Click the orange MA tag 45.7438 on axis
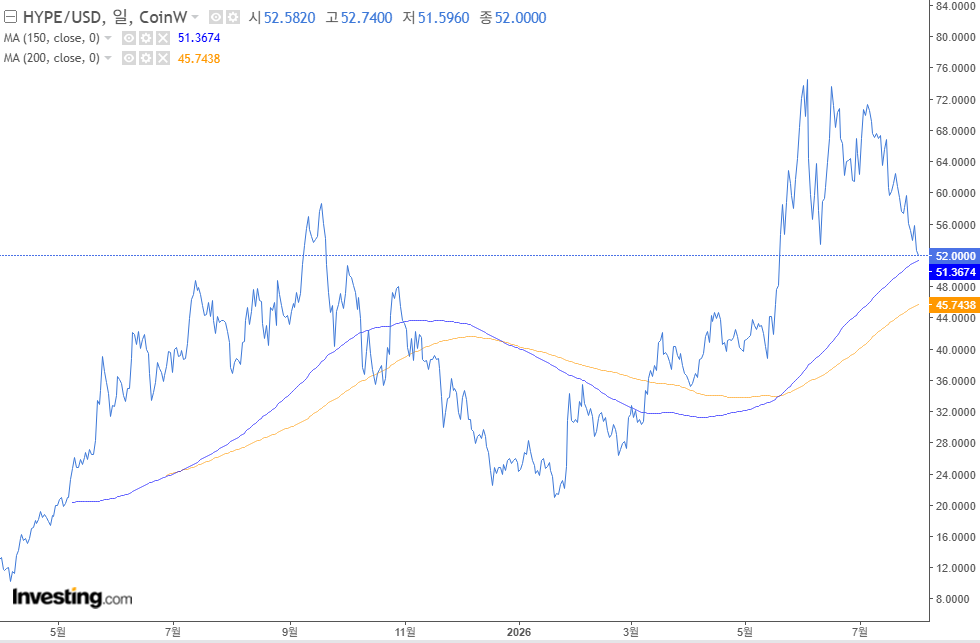The image size is (980, 643). (954, 305)
